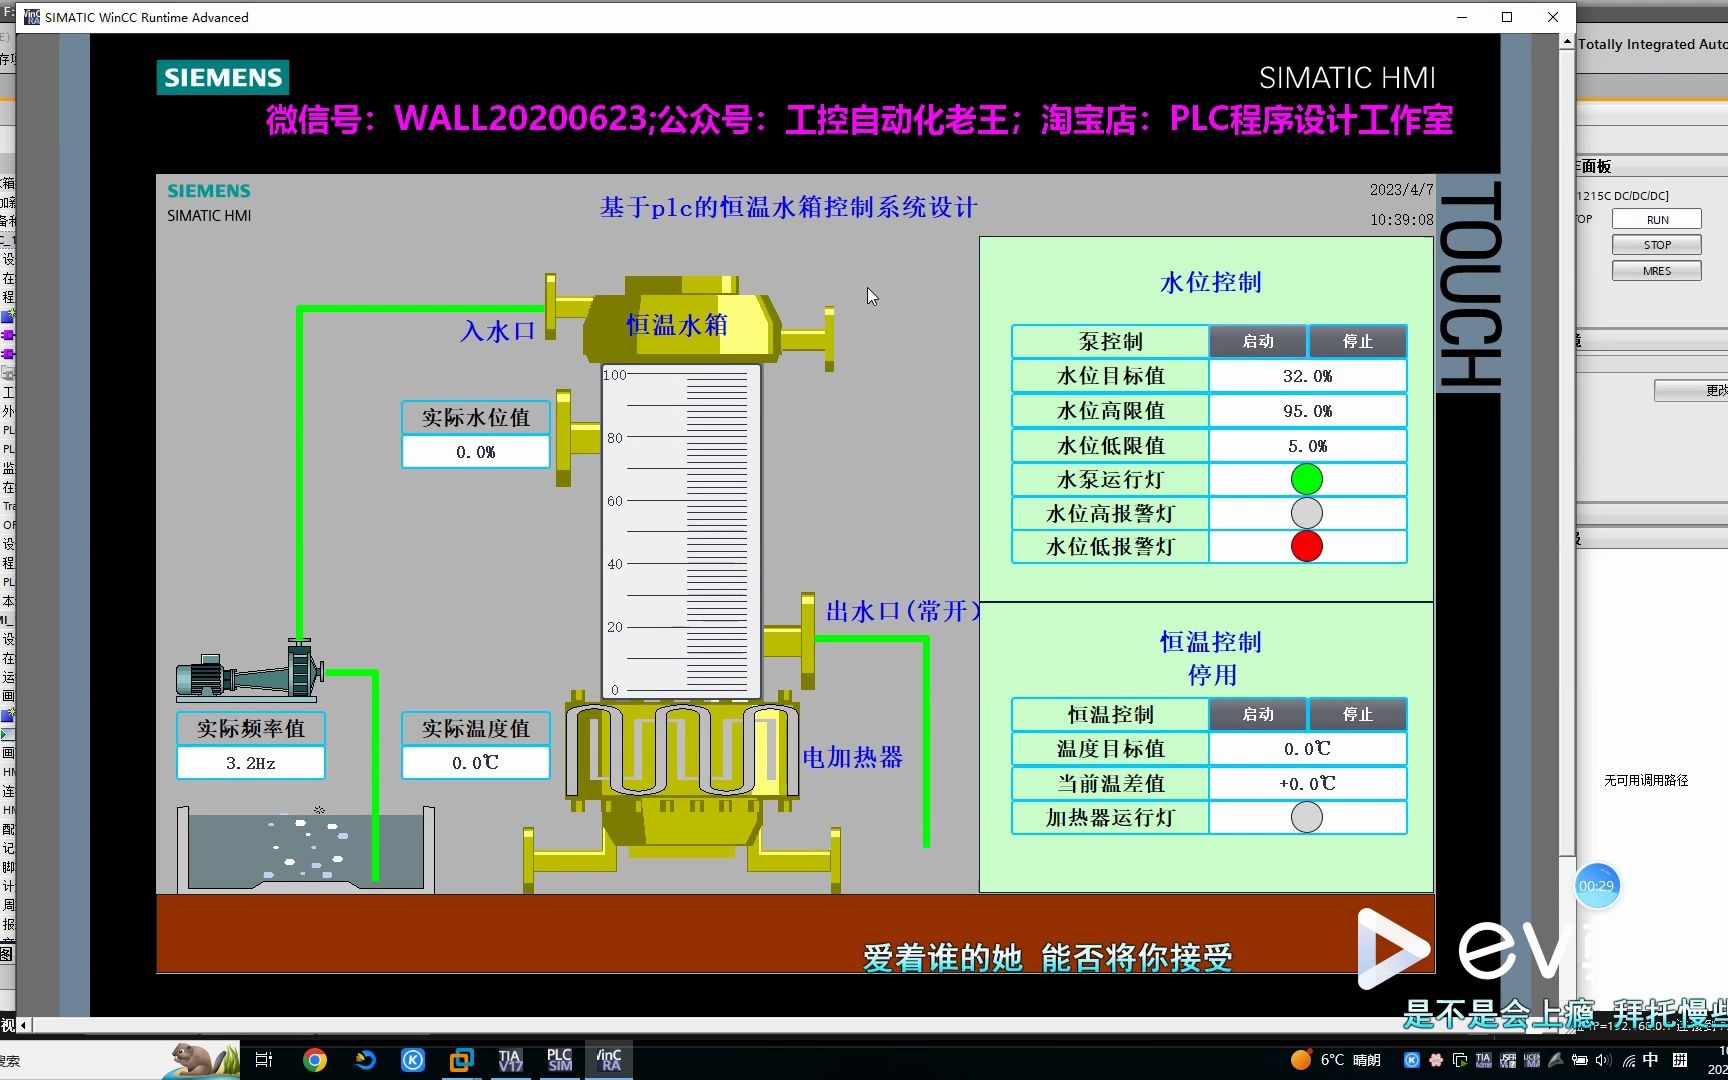Click the battery icon in system tray
This screenshot has width=1728, height=1080.
pos(1580,1060)
